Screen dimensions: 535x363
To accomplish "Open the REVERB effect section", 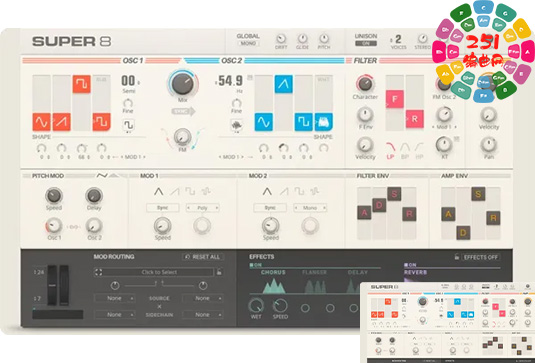I will 416,272.
